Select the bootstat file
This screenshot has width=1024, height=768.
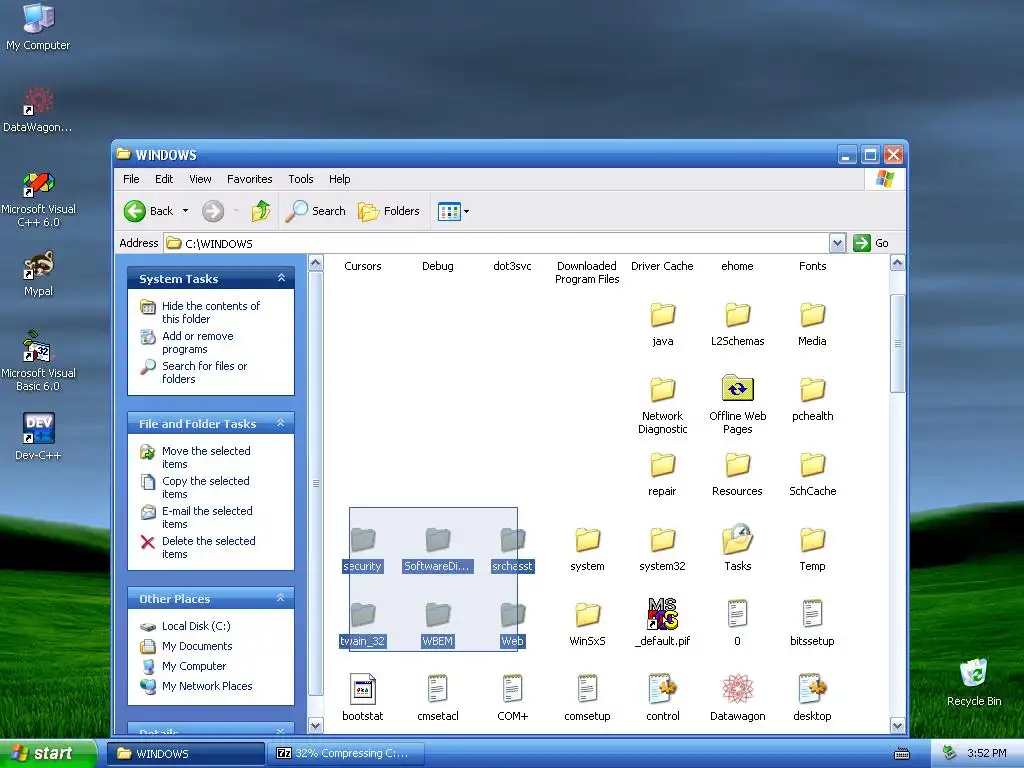[x=362, y=690]
